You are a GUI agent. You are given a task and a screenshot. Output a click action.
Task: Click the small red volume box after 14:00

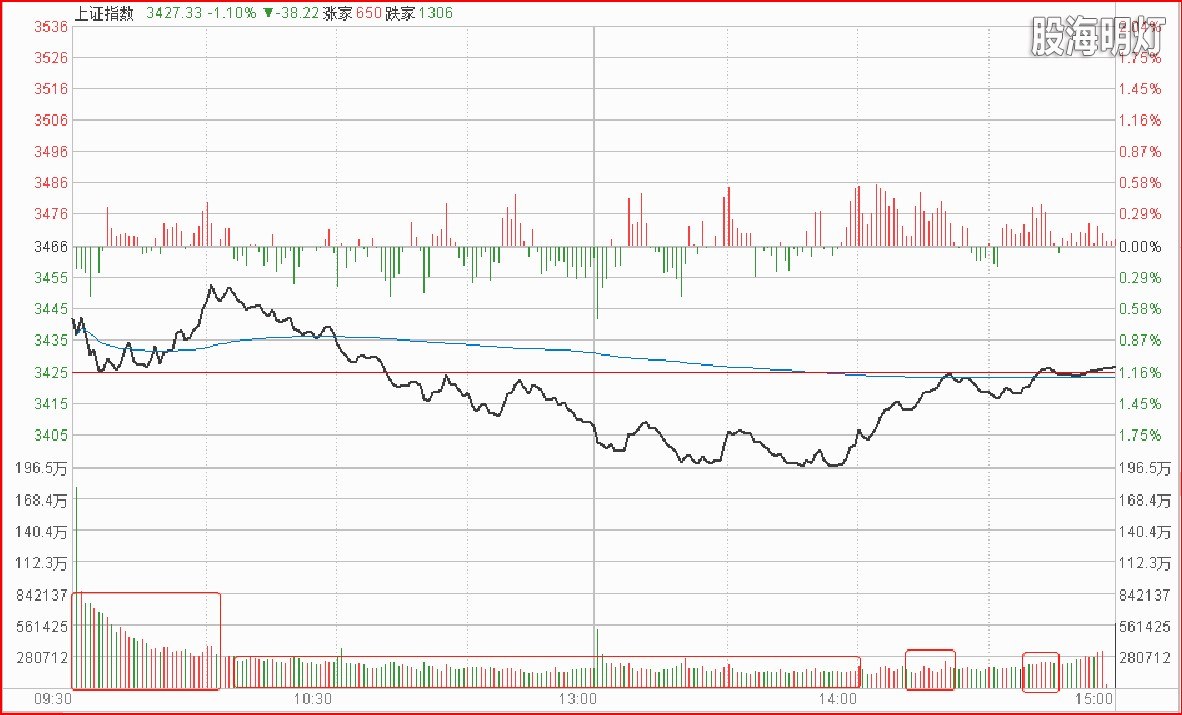[x=930, y=669]
